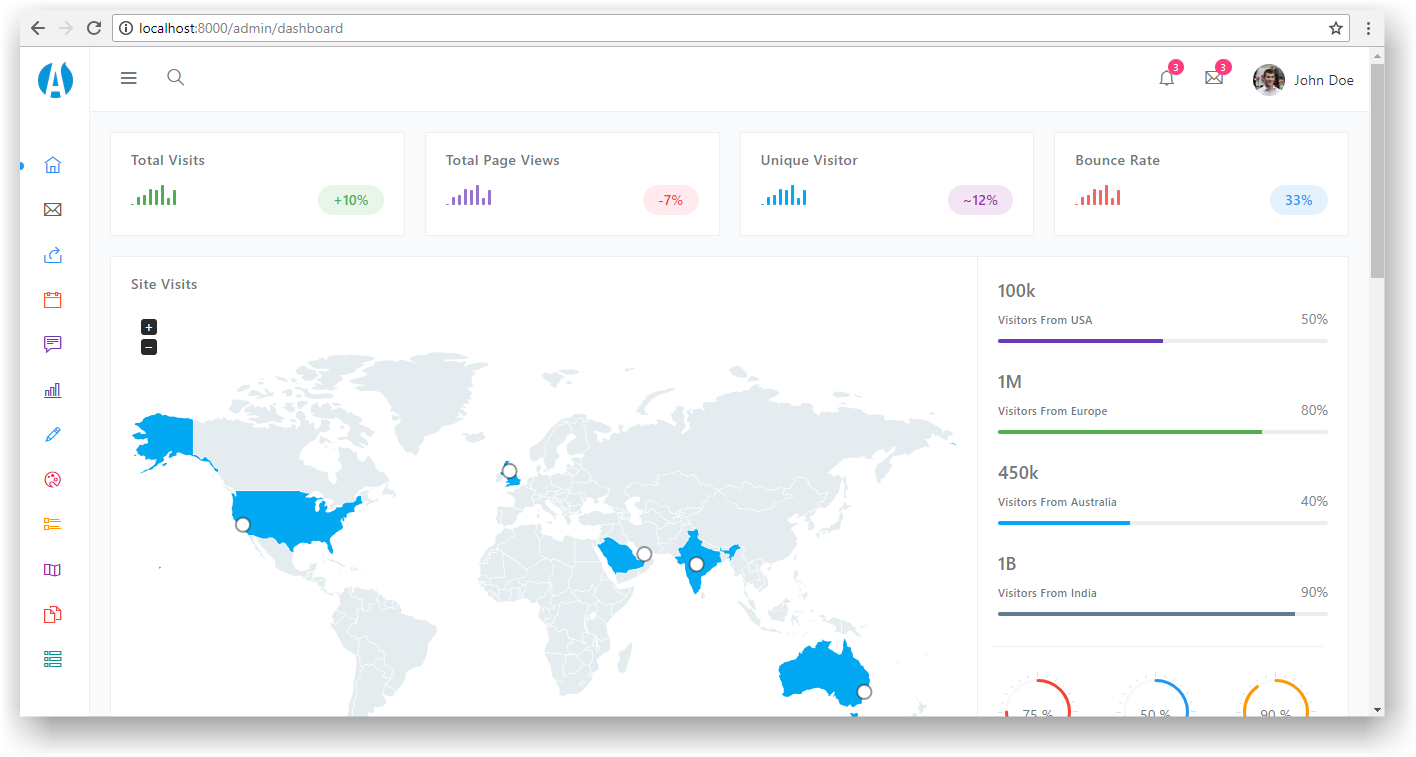Reload the page in browser
1416x757 pixels.
pyautogui.click(x=94, y=28)
